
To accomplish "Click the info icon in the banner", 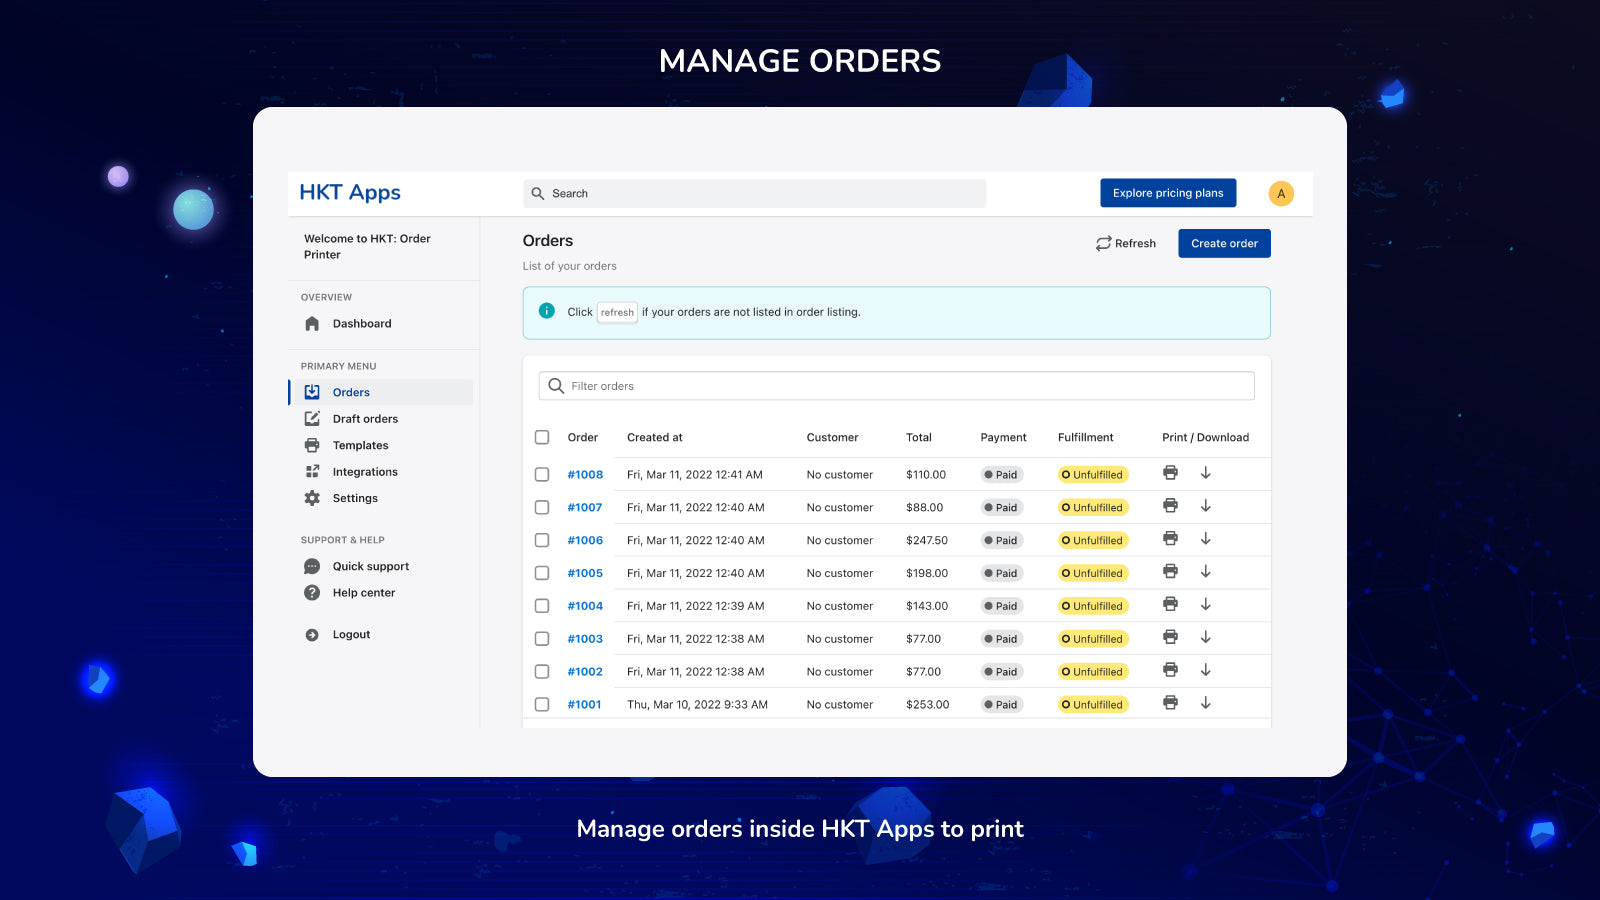I will pos(547,311).
